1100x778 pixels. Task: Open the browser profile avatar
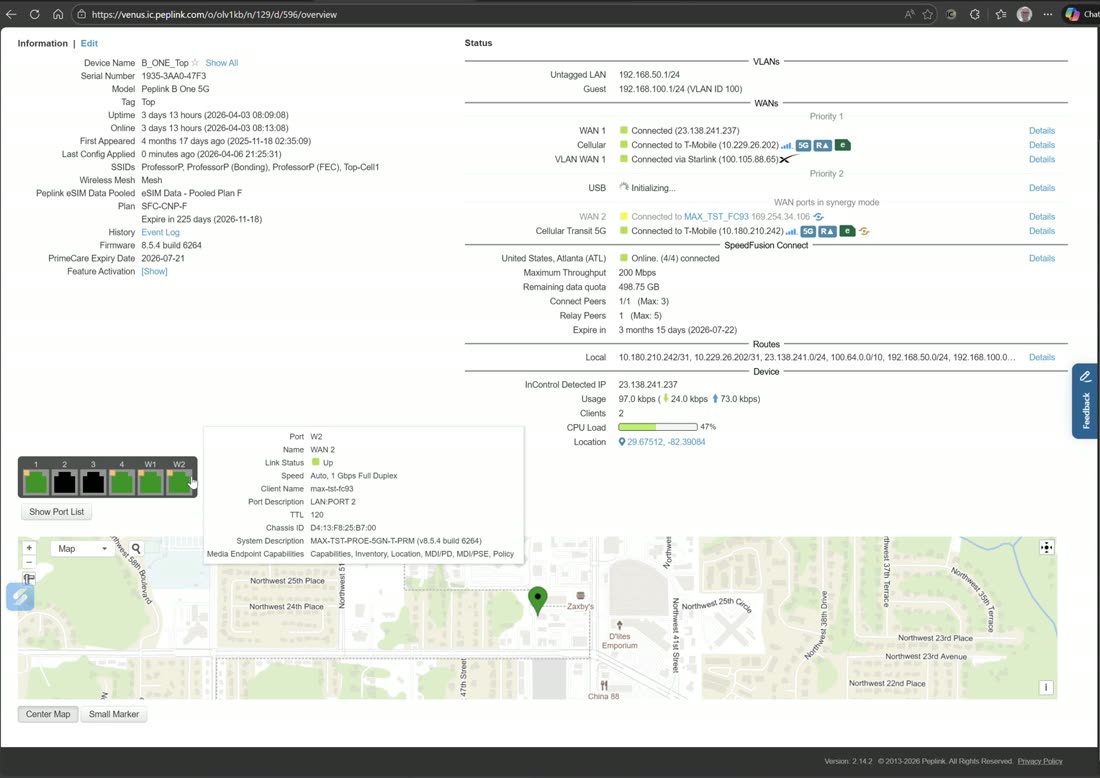[x=1024, y=14]
